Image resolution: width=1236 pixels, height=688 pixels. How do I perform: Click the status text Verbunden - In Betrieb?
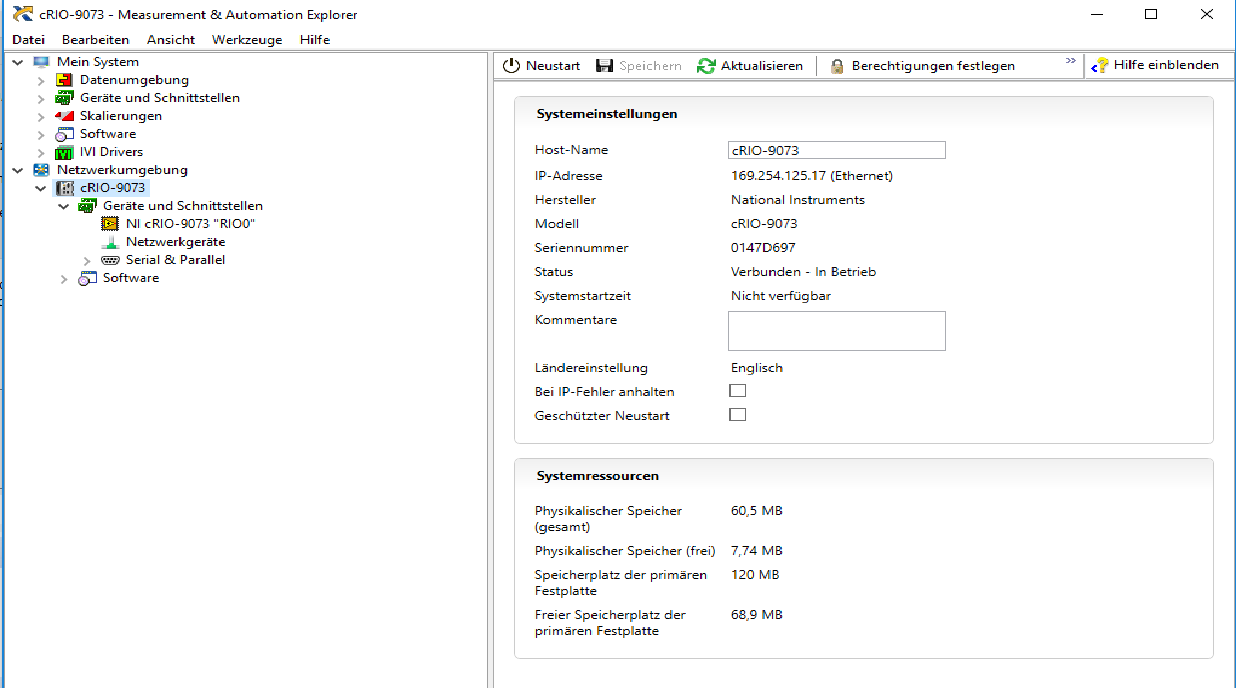click(804, 272)
